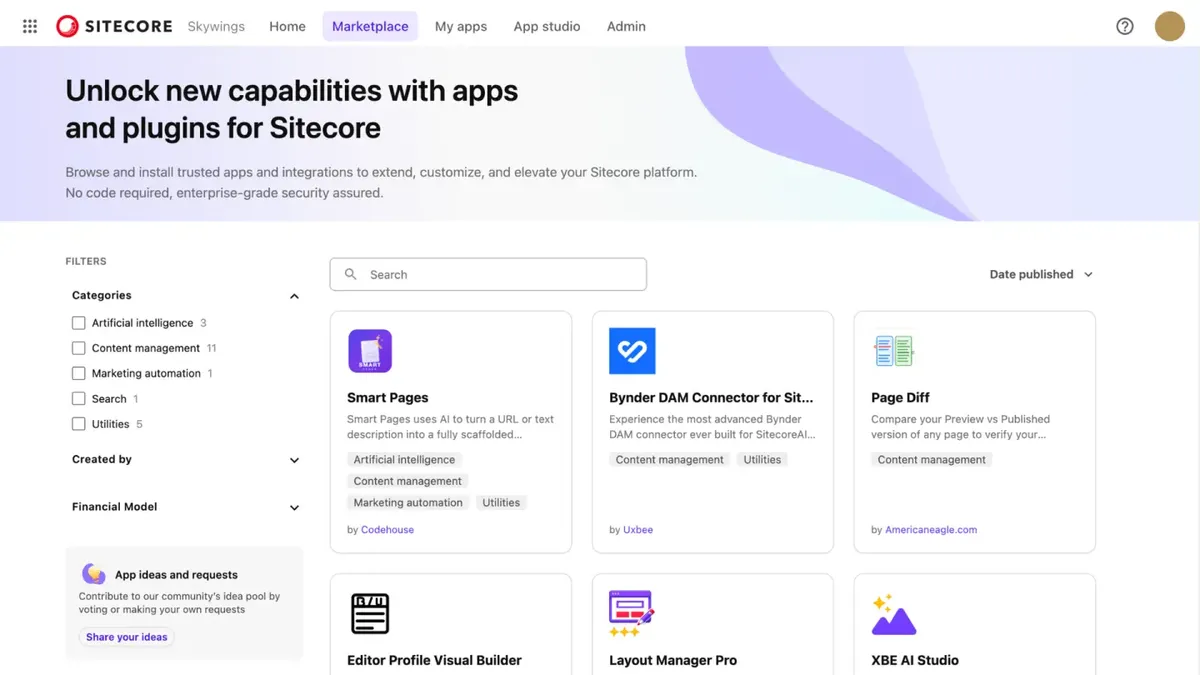Click the search magnifier icon

(351, 274)
